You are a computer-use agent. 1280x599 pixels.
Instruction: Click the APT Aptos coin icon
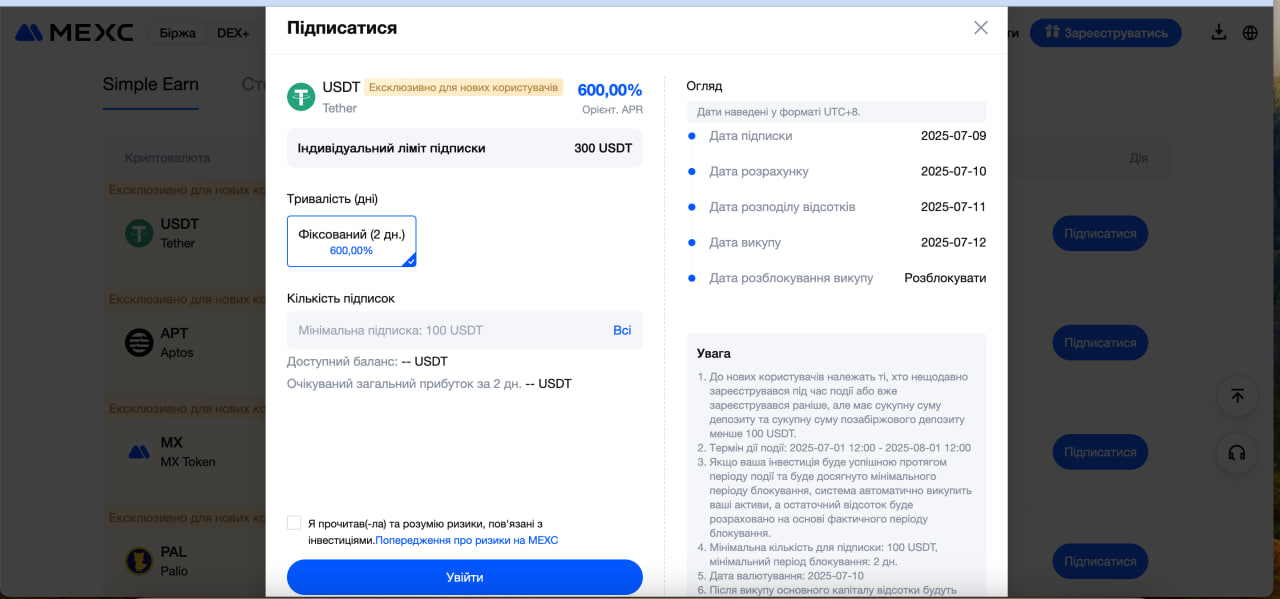click(x=139, y=342)
